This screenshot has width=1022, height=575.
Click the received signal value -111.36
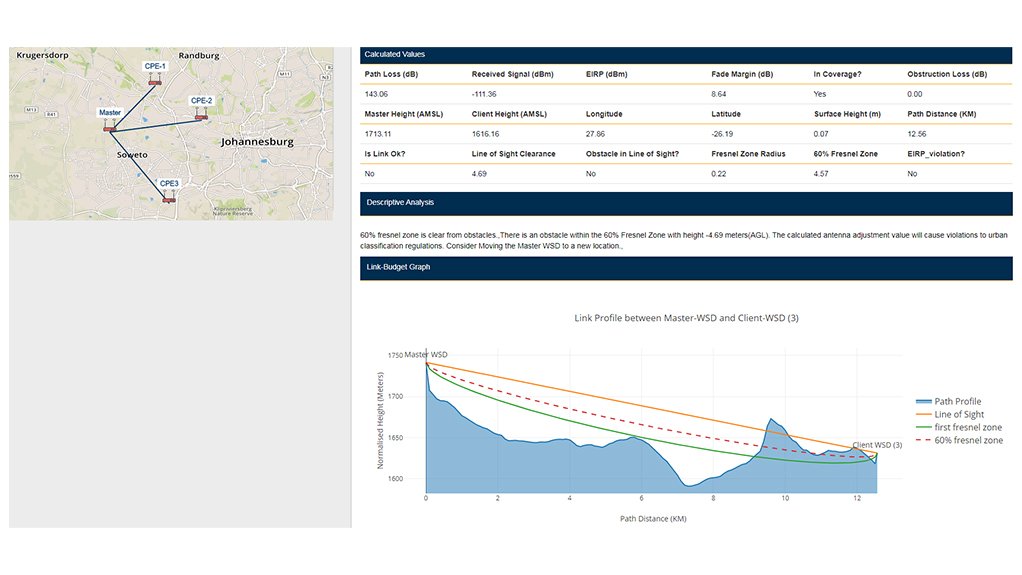(x=484, y=95)
